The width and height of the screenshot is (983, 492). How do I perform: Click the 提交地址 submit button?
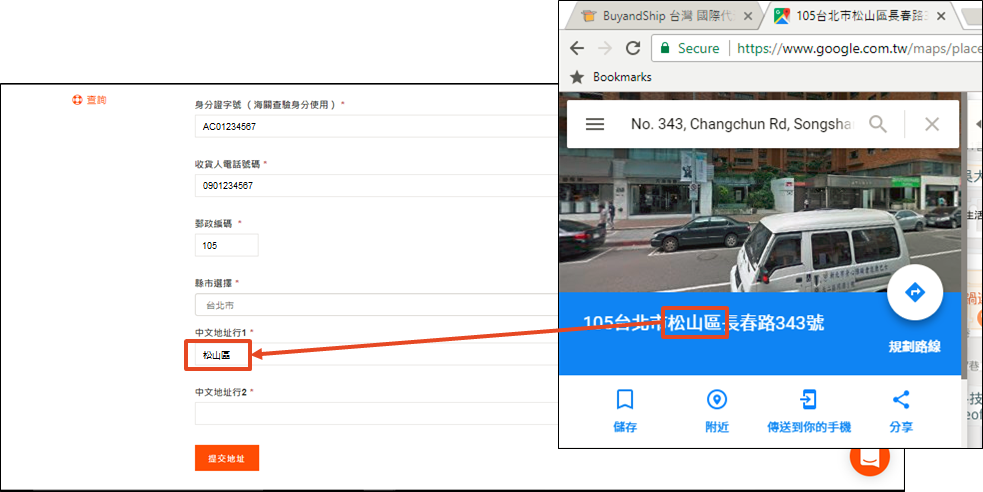[226, 458]
